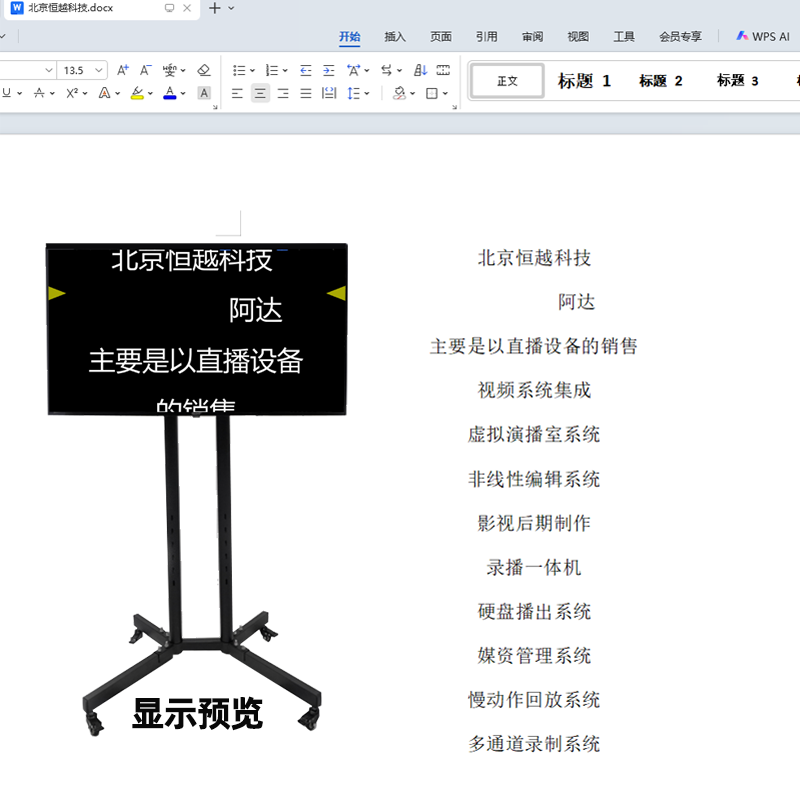Click the teleprompter display preview image
The image size is (800, 800).
(x=197, y=488)
